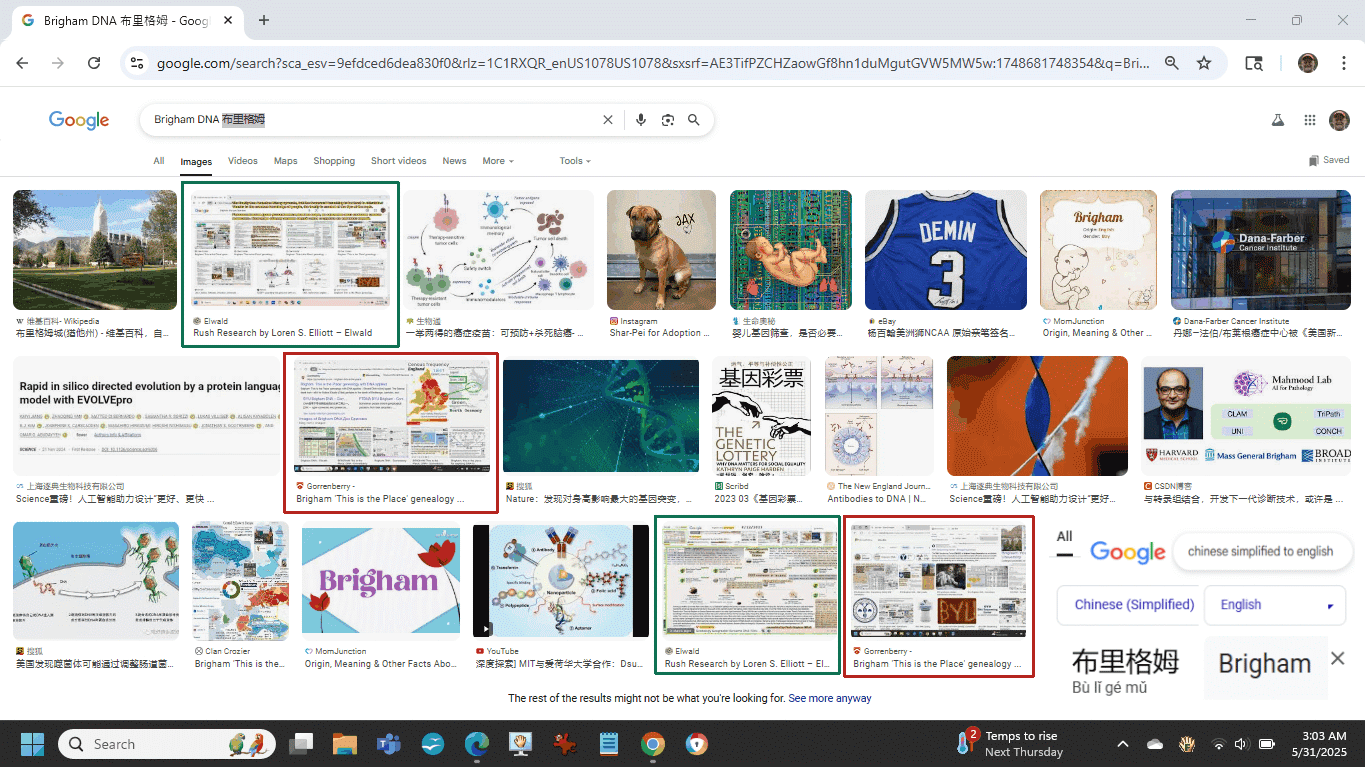Open Saved items link
This screenshot has height=767, width=1365.
[x=1329, y=160]
